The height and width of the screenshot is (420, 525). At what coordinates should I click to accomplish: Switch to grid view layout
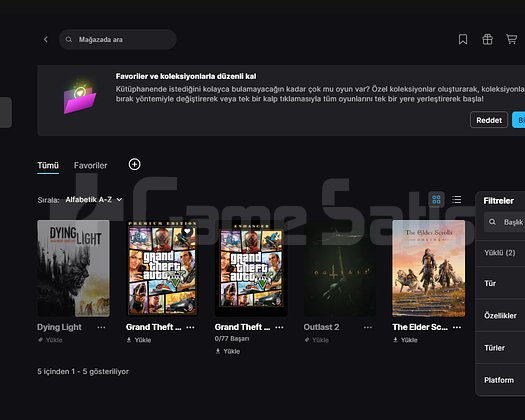pos(436,200)
